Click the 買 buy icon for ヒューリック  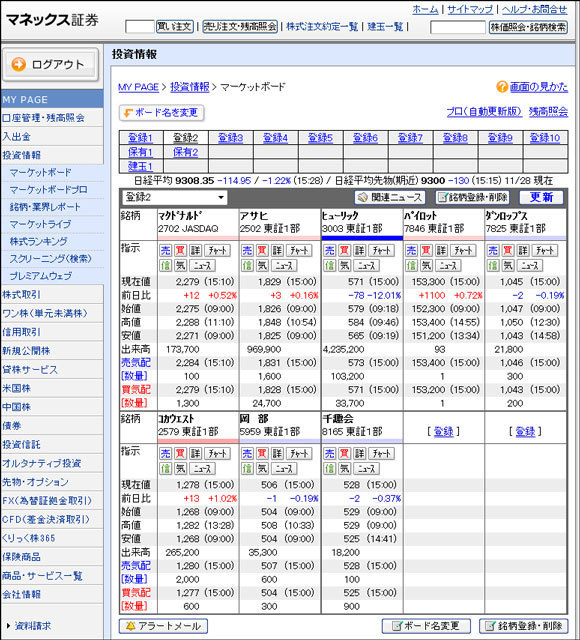tap(344, 250)
